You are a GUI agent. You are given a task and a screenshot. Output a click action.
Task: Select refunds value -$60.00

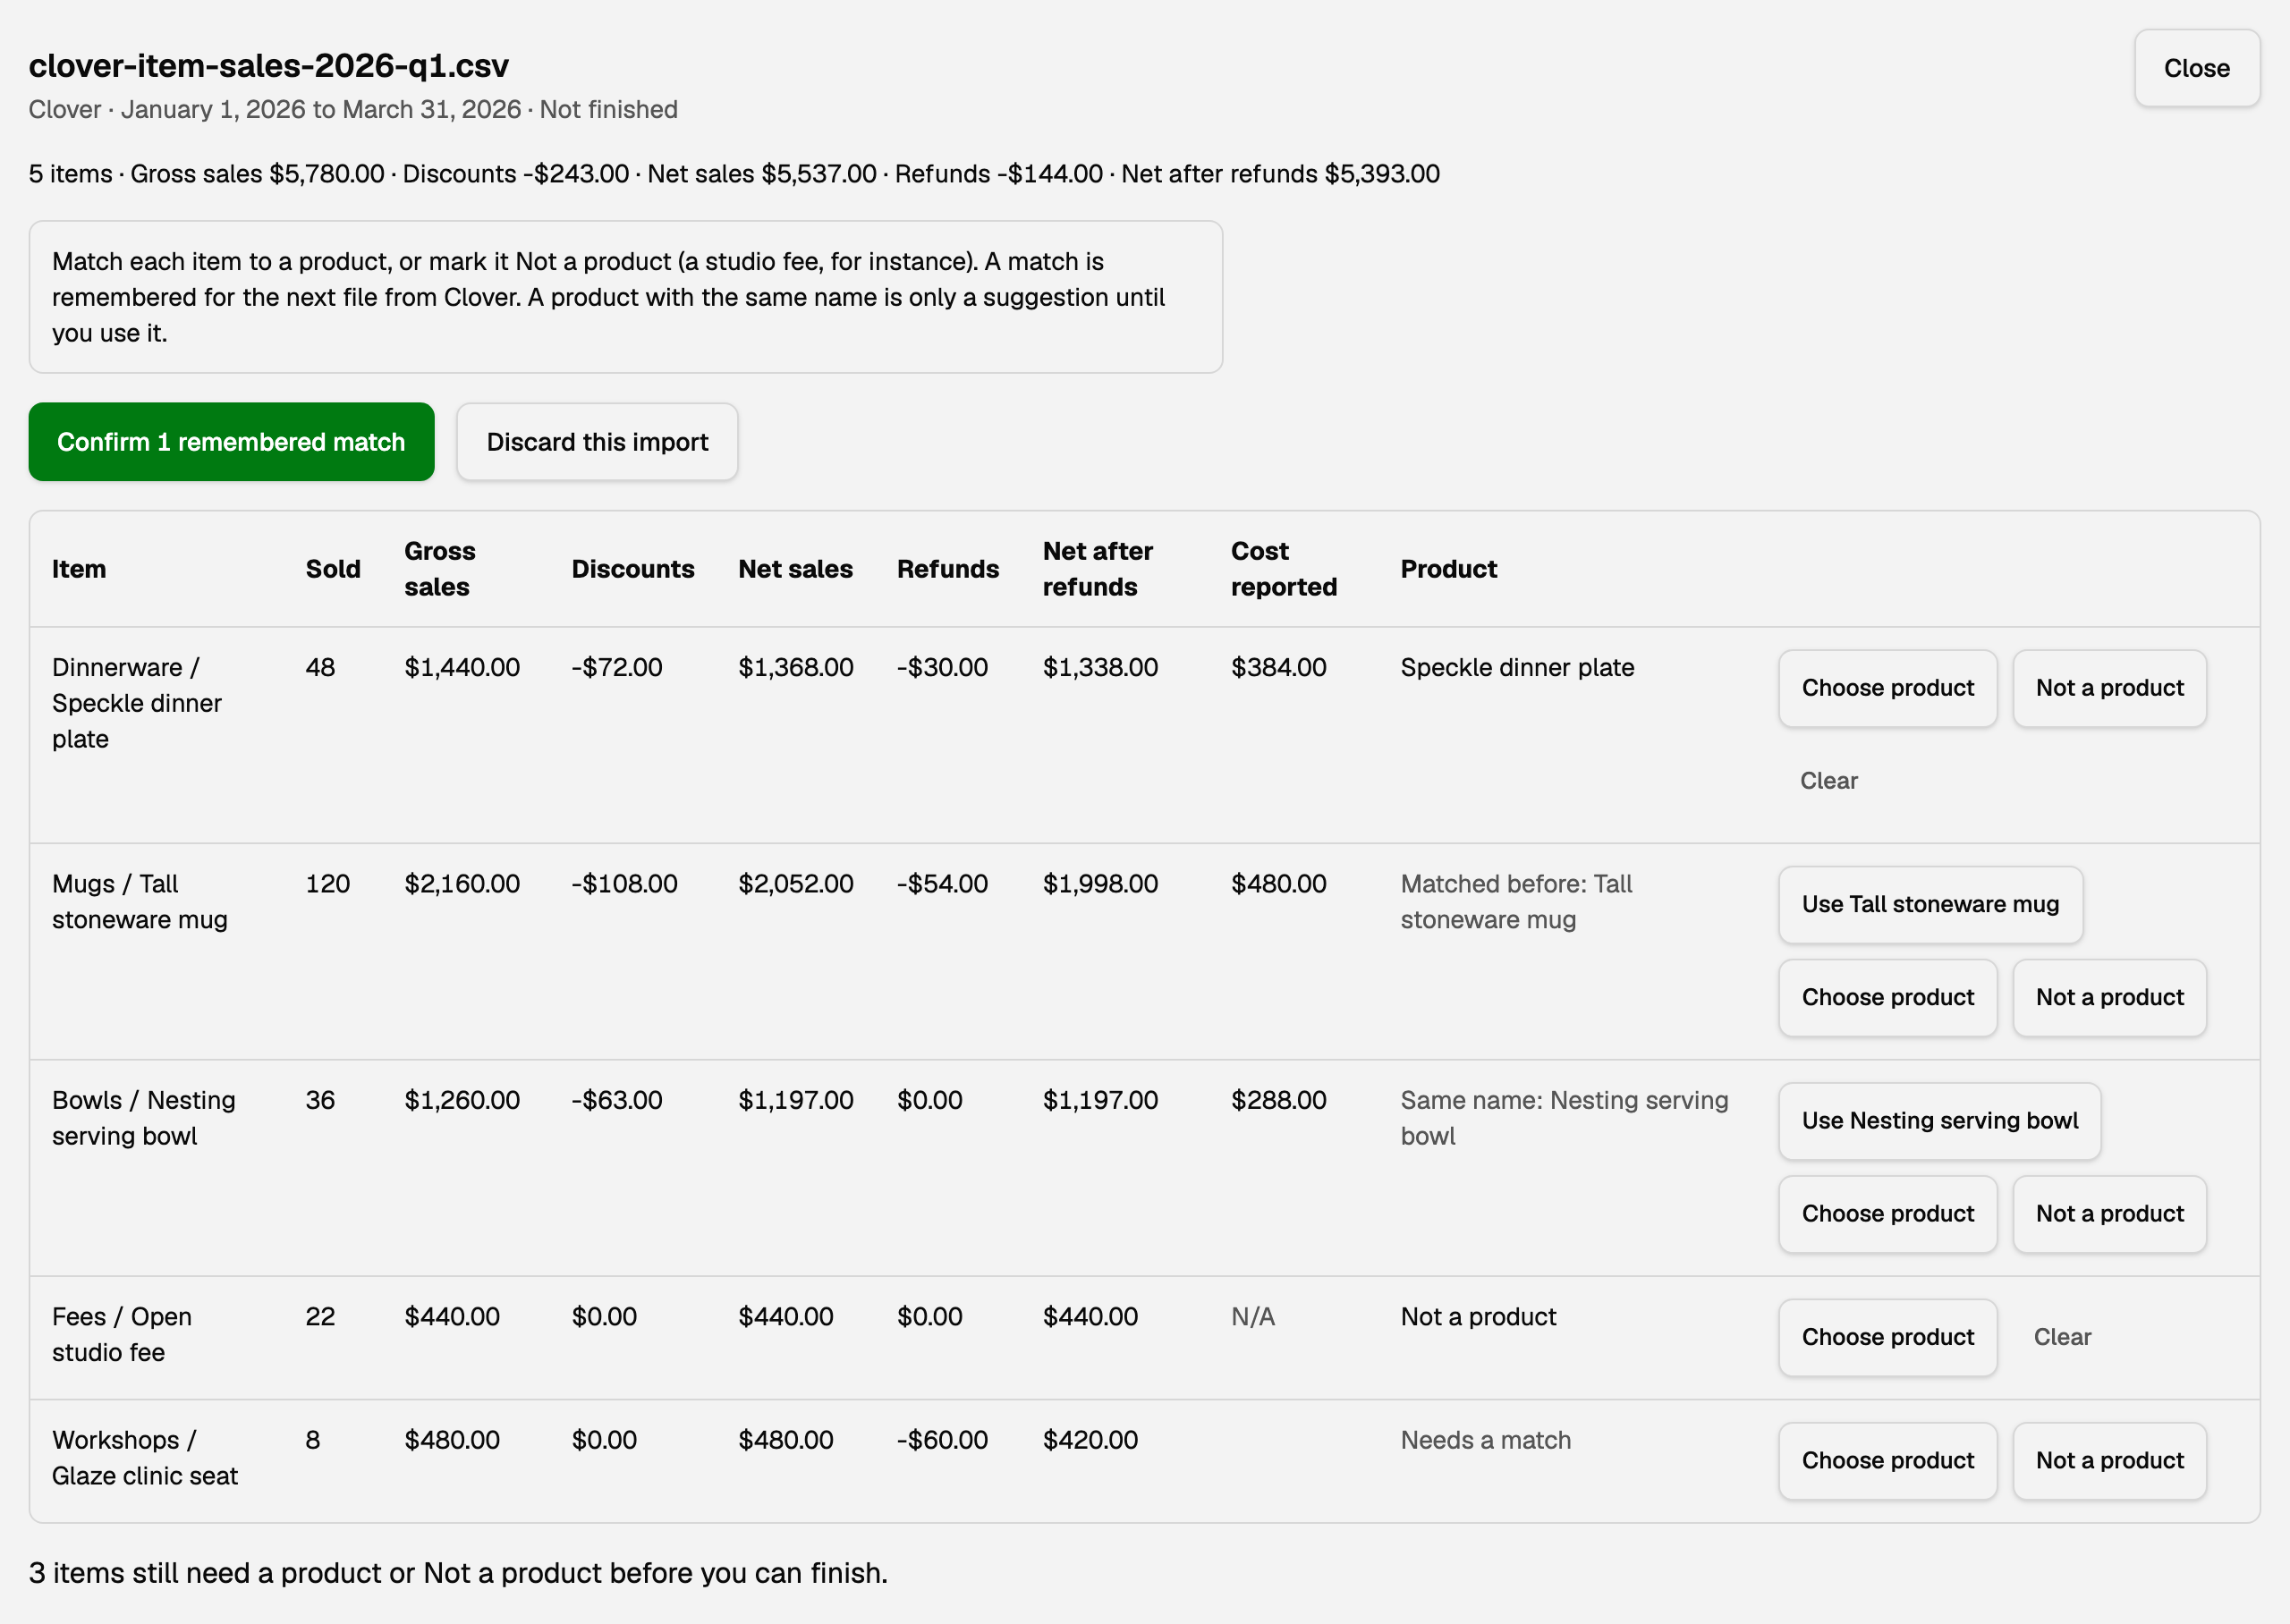point(942,1441)
